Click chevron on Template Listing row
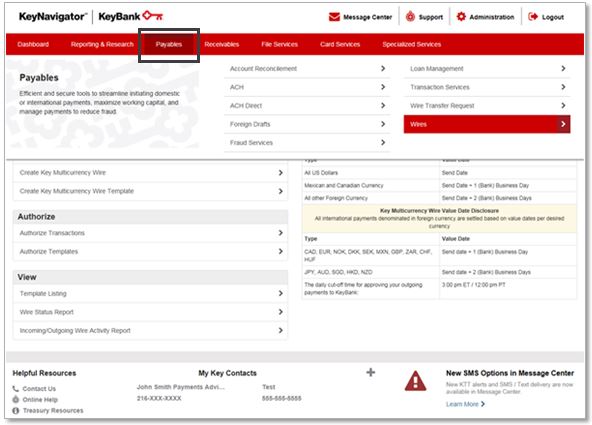 281,293
